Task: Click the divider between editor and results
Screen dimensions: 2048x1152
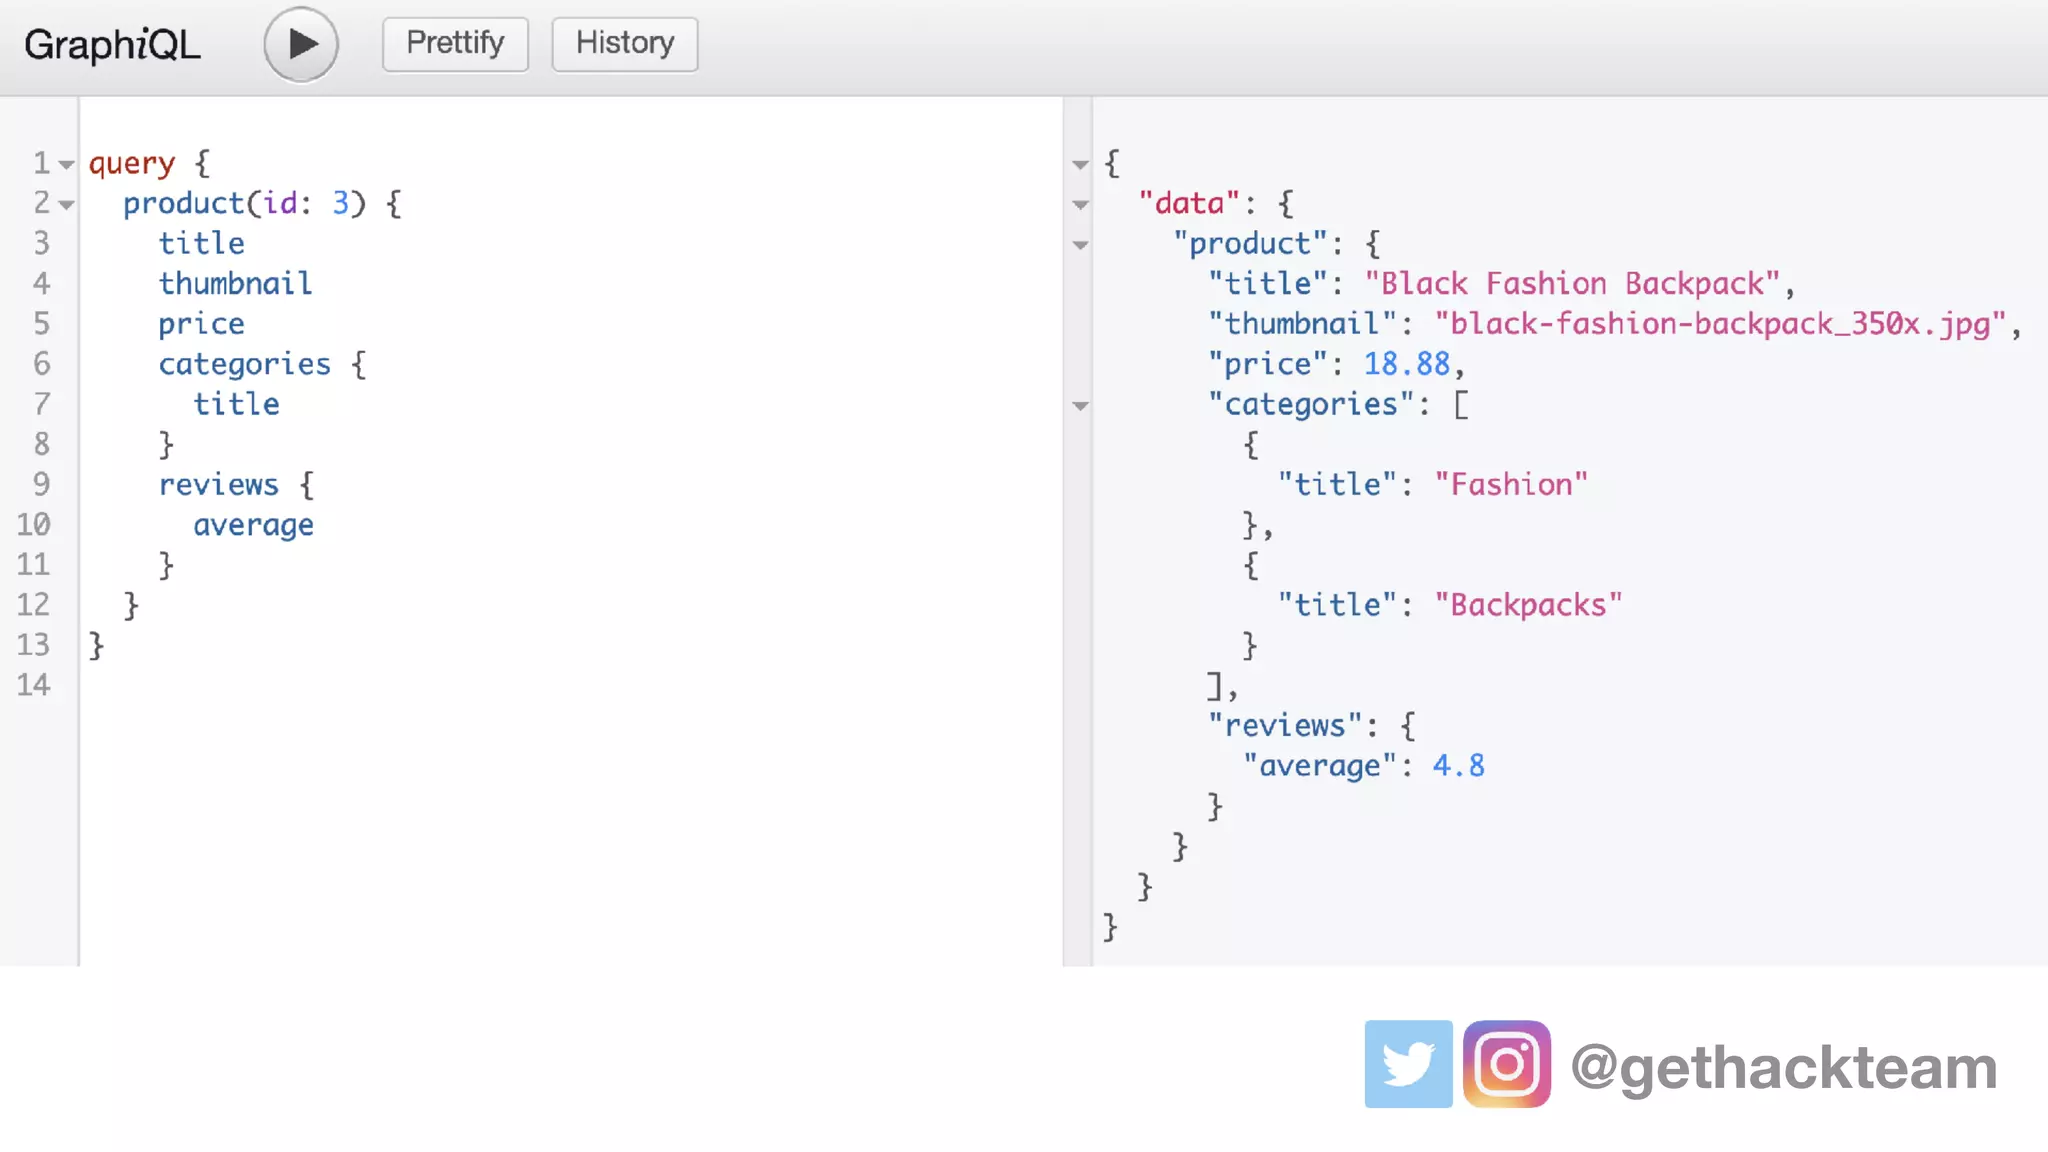Action: pyautogui.click(x=1077, y=600)
